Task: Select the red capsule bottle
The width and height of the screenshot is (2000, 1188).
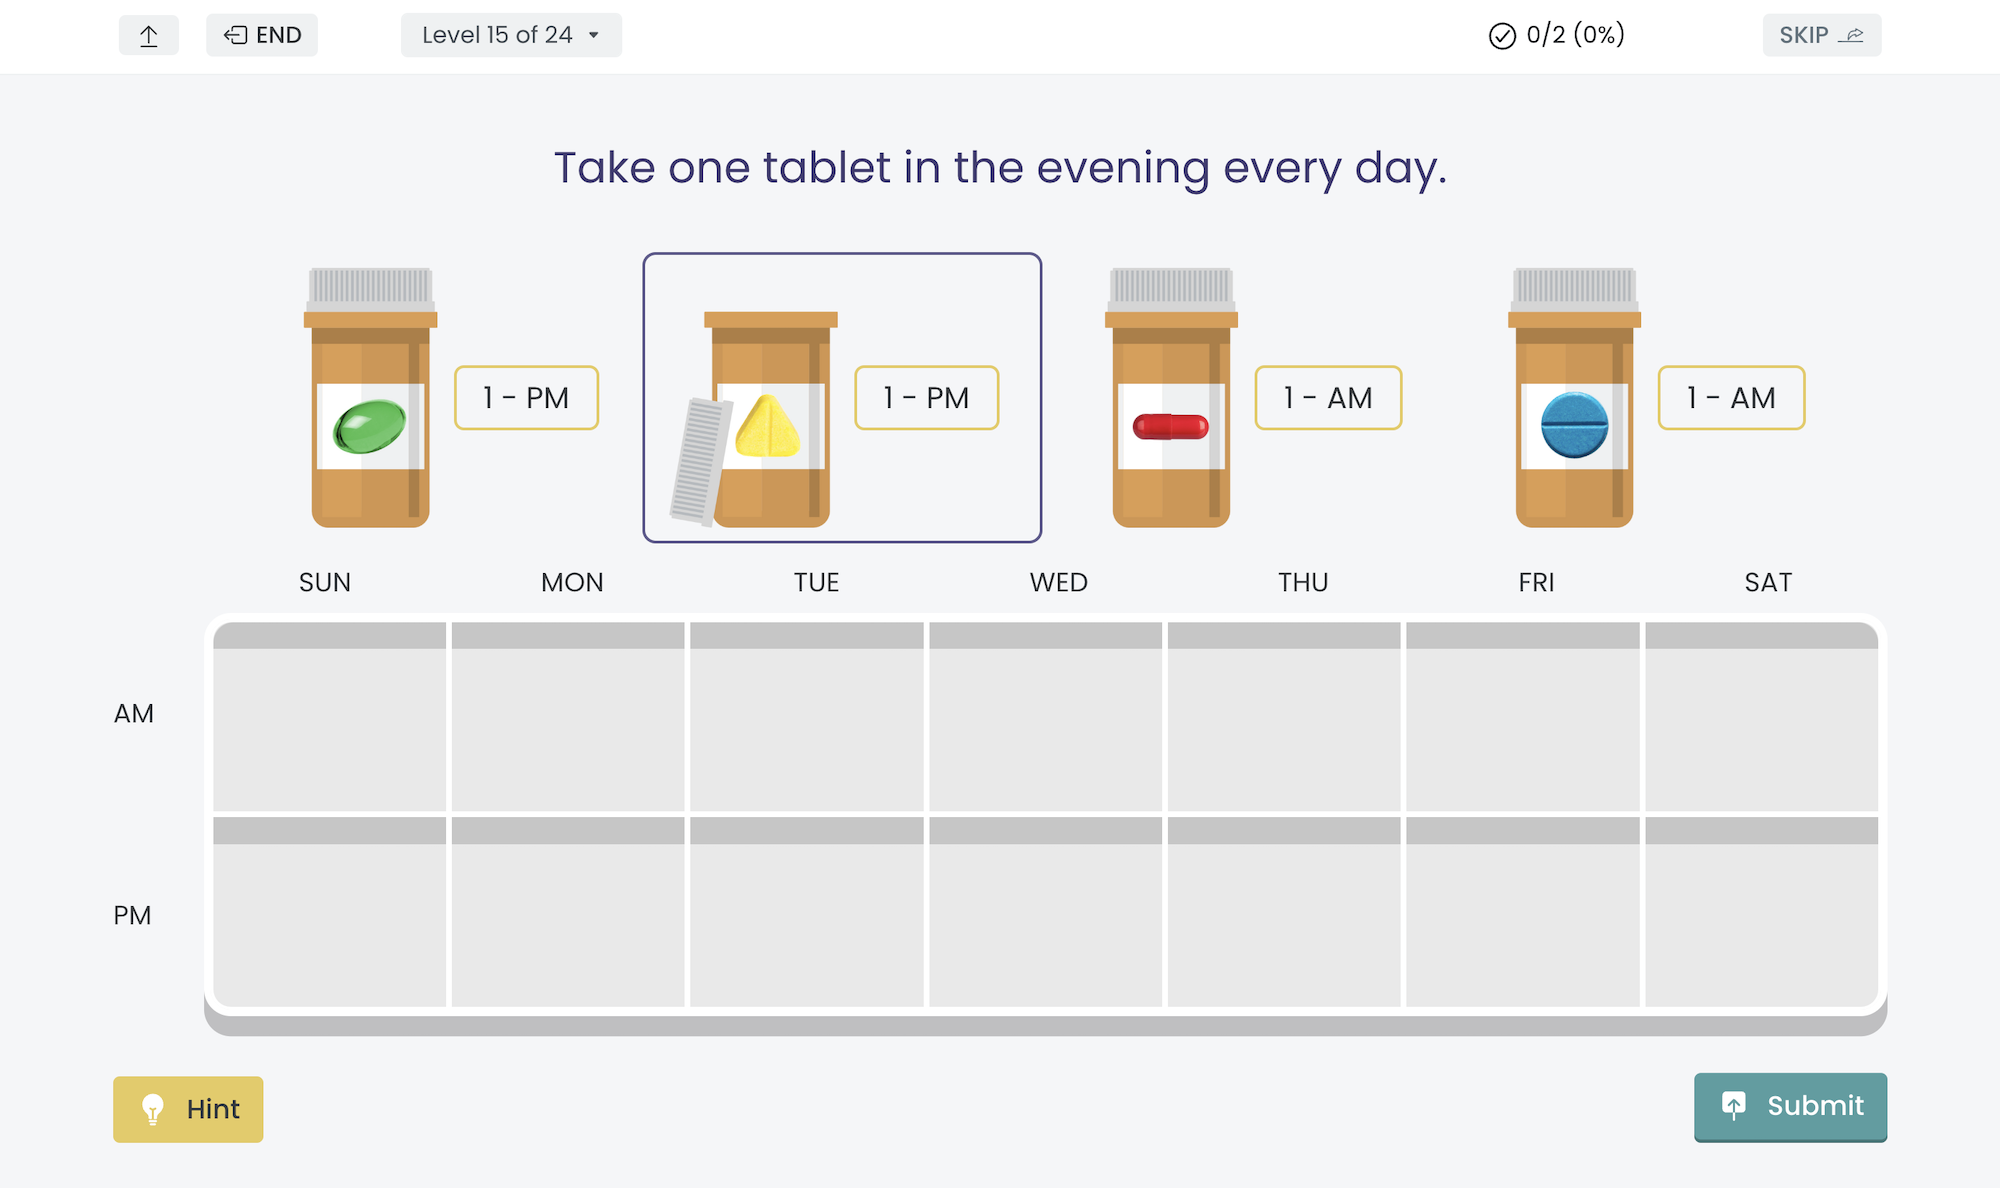Action: point(1171,397)
